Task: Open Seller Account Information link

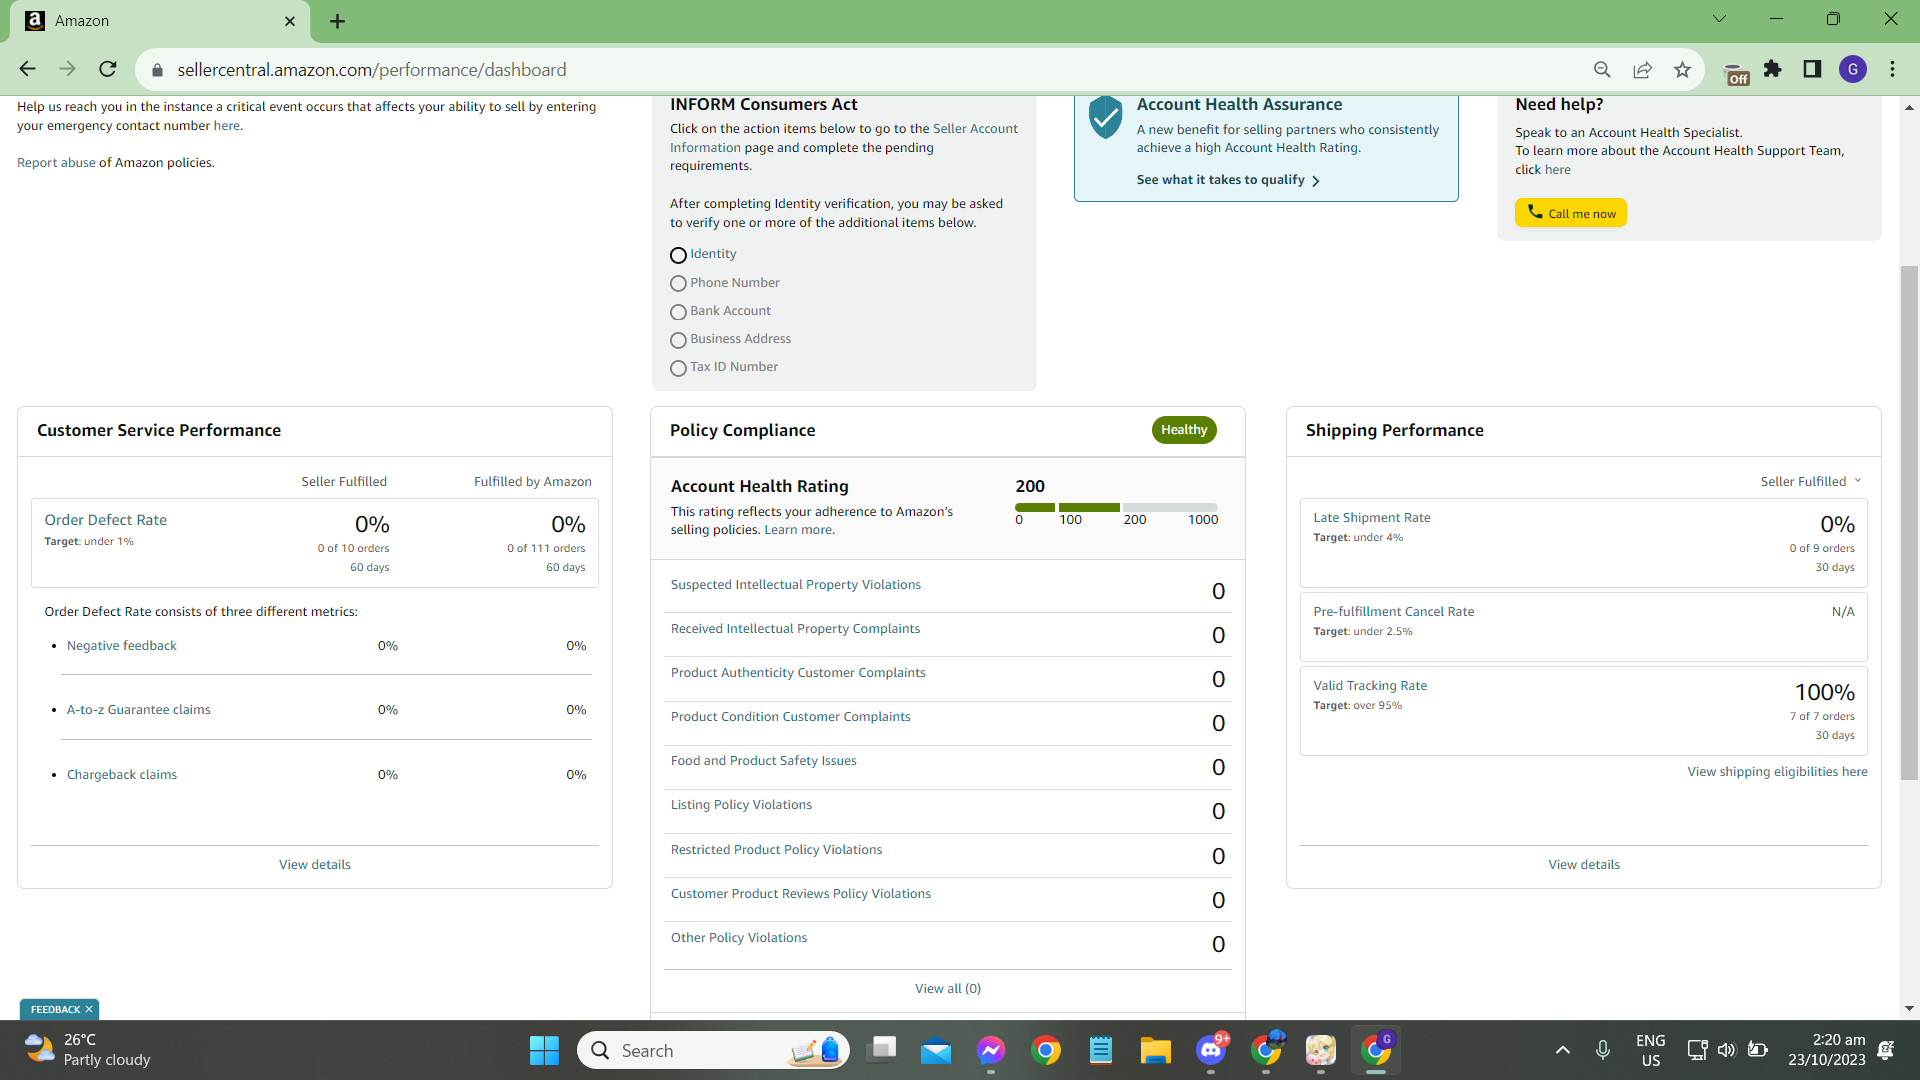Action: click(x=844, y=138)
